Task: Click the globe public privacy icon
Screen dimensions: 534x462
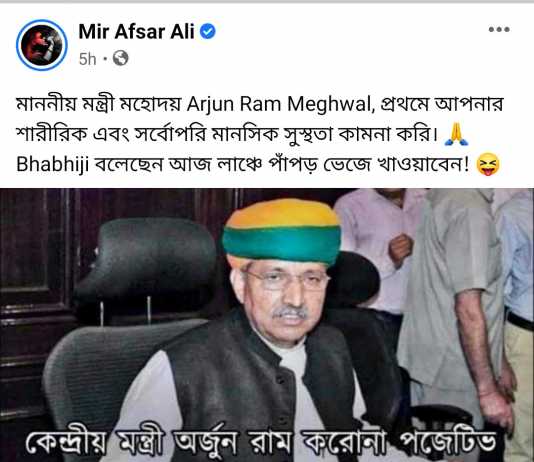Action: pos(121,58)
